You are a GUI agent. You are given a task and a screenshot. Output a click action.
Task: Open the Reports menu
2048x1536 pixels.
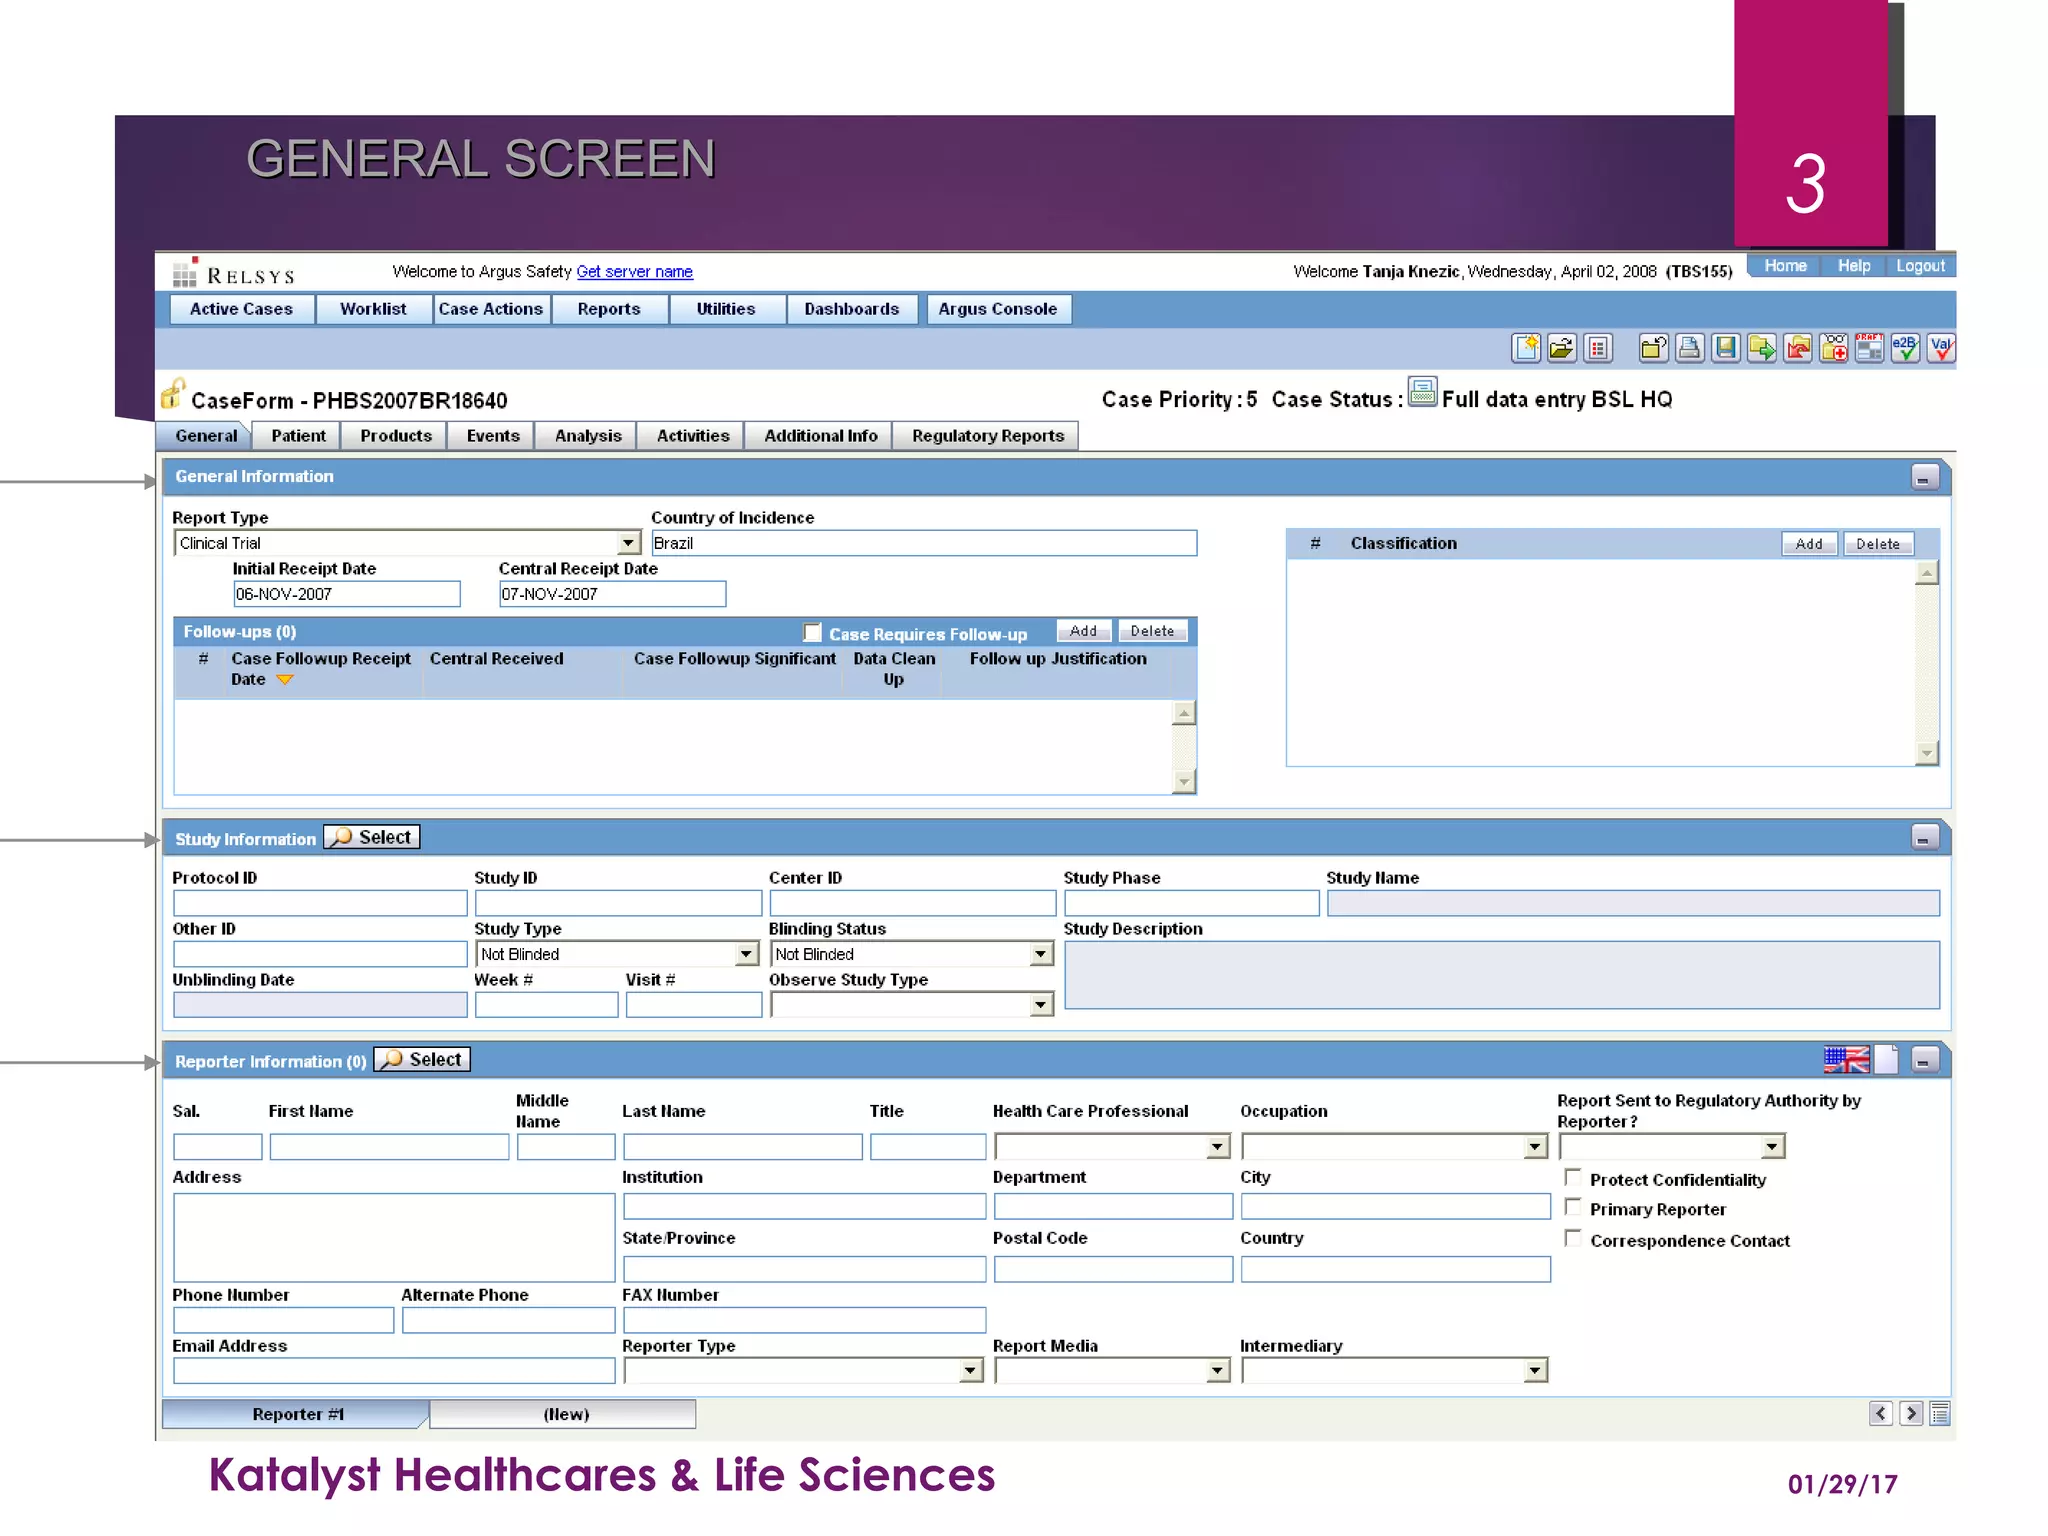point(609,309)
